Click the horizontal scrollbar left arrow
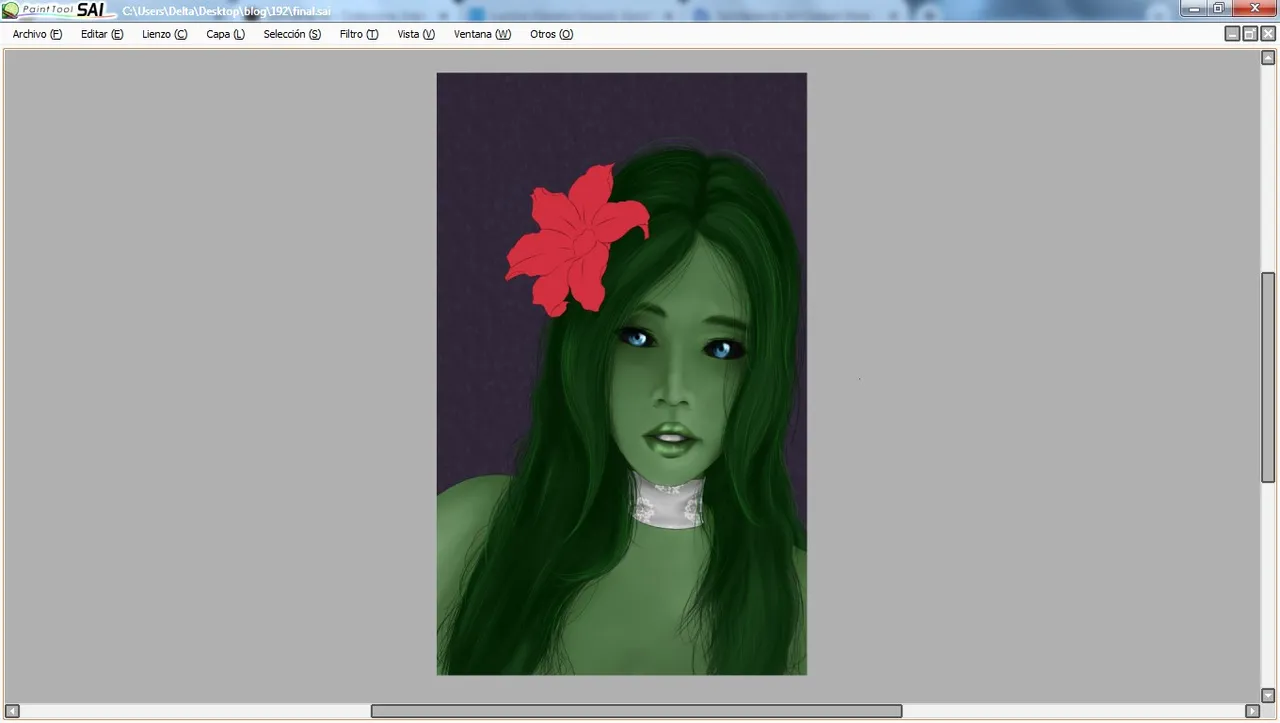1280x723 pixels. [12, 711]
